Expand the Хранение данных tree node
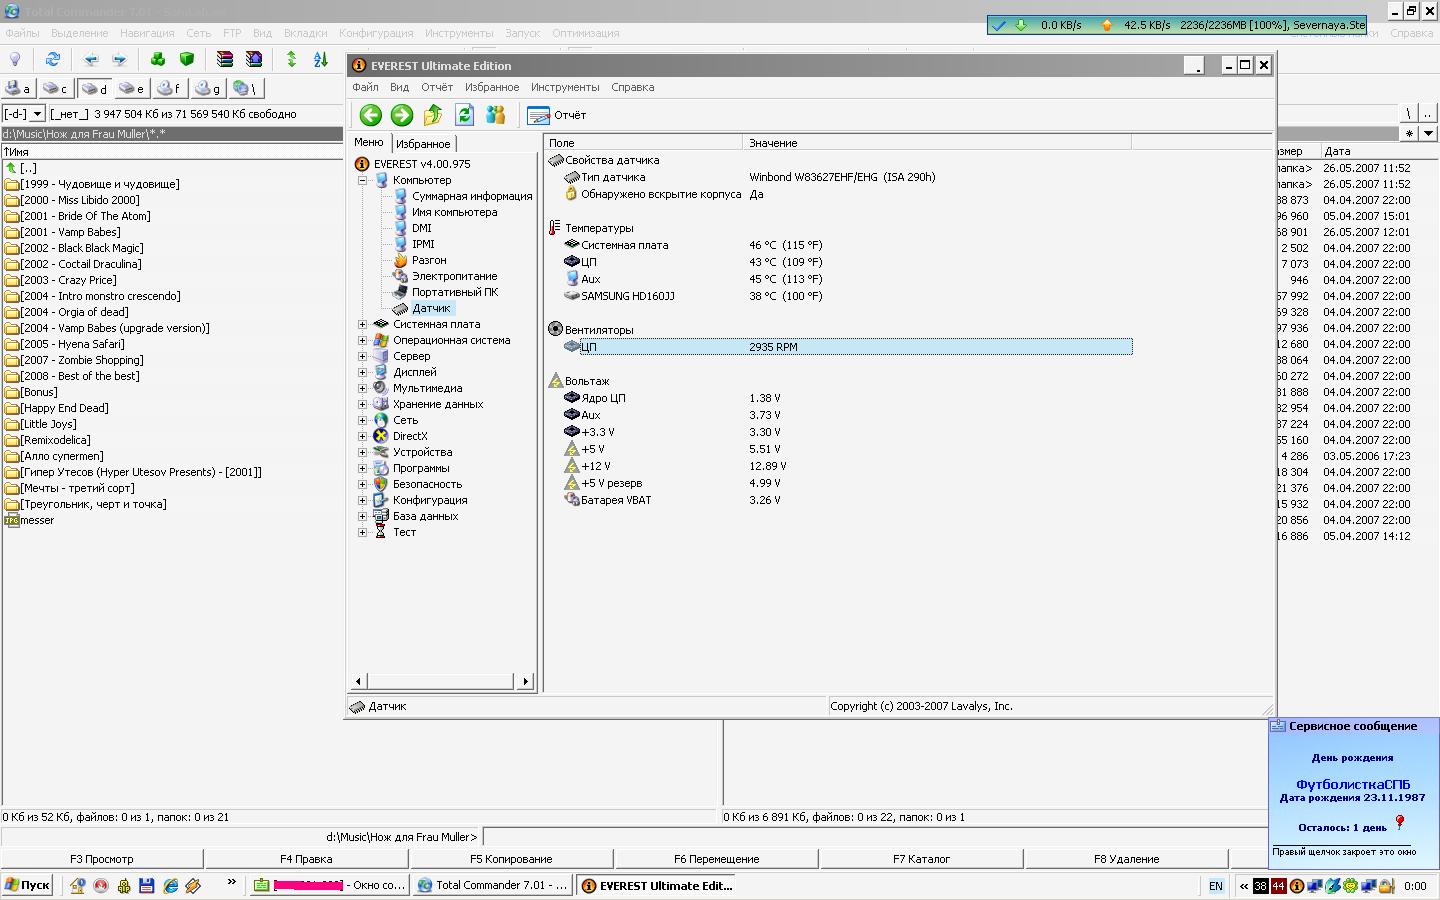The width and height of the screenshot is (1440, 900). [362, 404]
